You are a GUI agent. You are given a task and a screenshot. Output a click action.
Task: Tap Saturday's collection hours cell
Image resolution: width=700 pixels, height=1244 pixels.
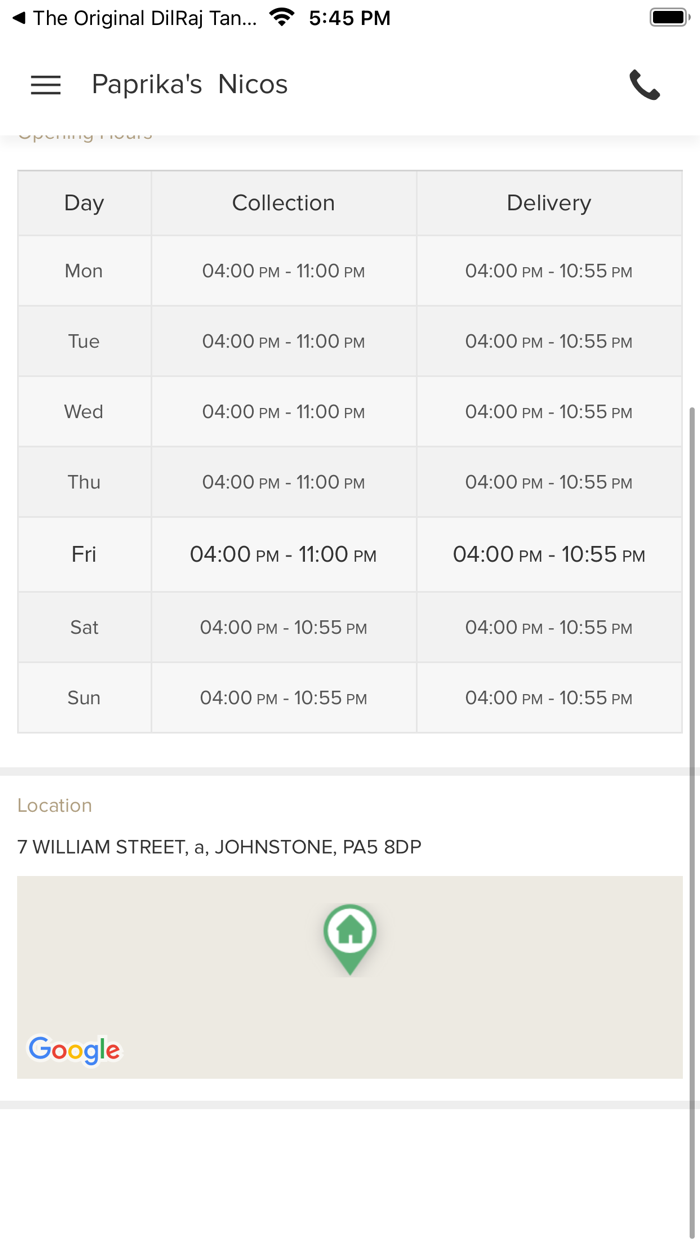(284, 628)
